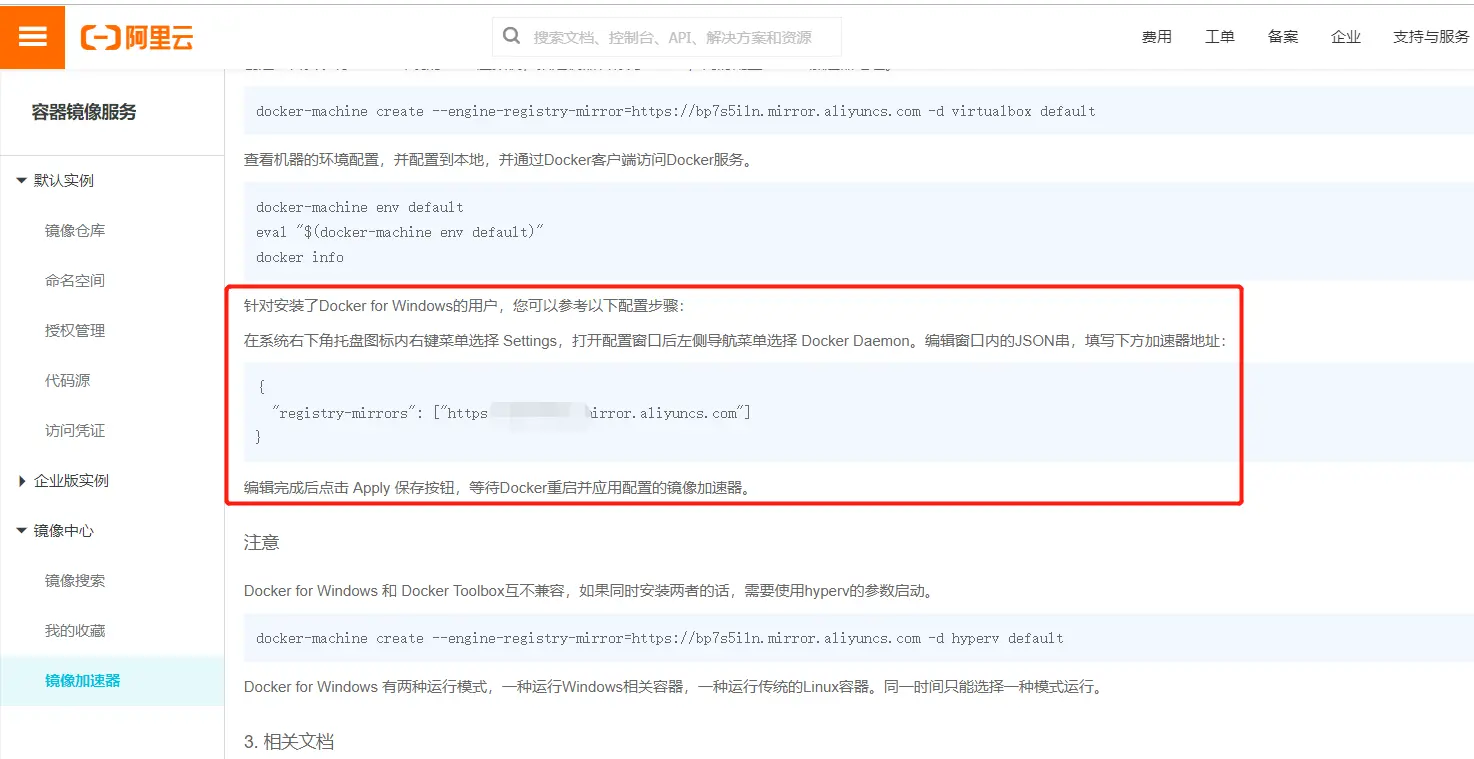Click the 'docker info' code line
1474x759 pixels.
click(x=300, y=257)
